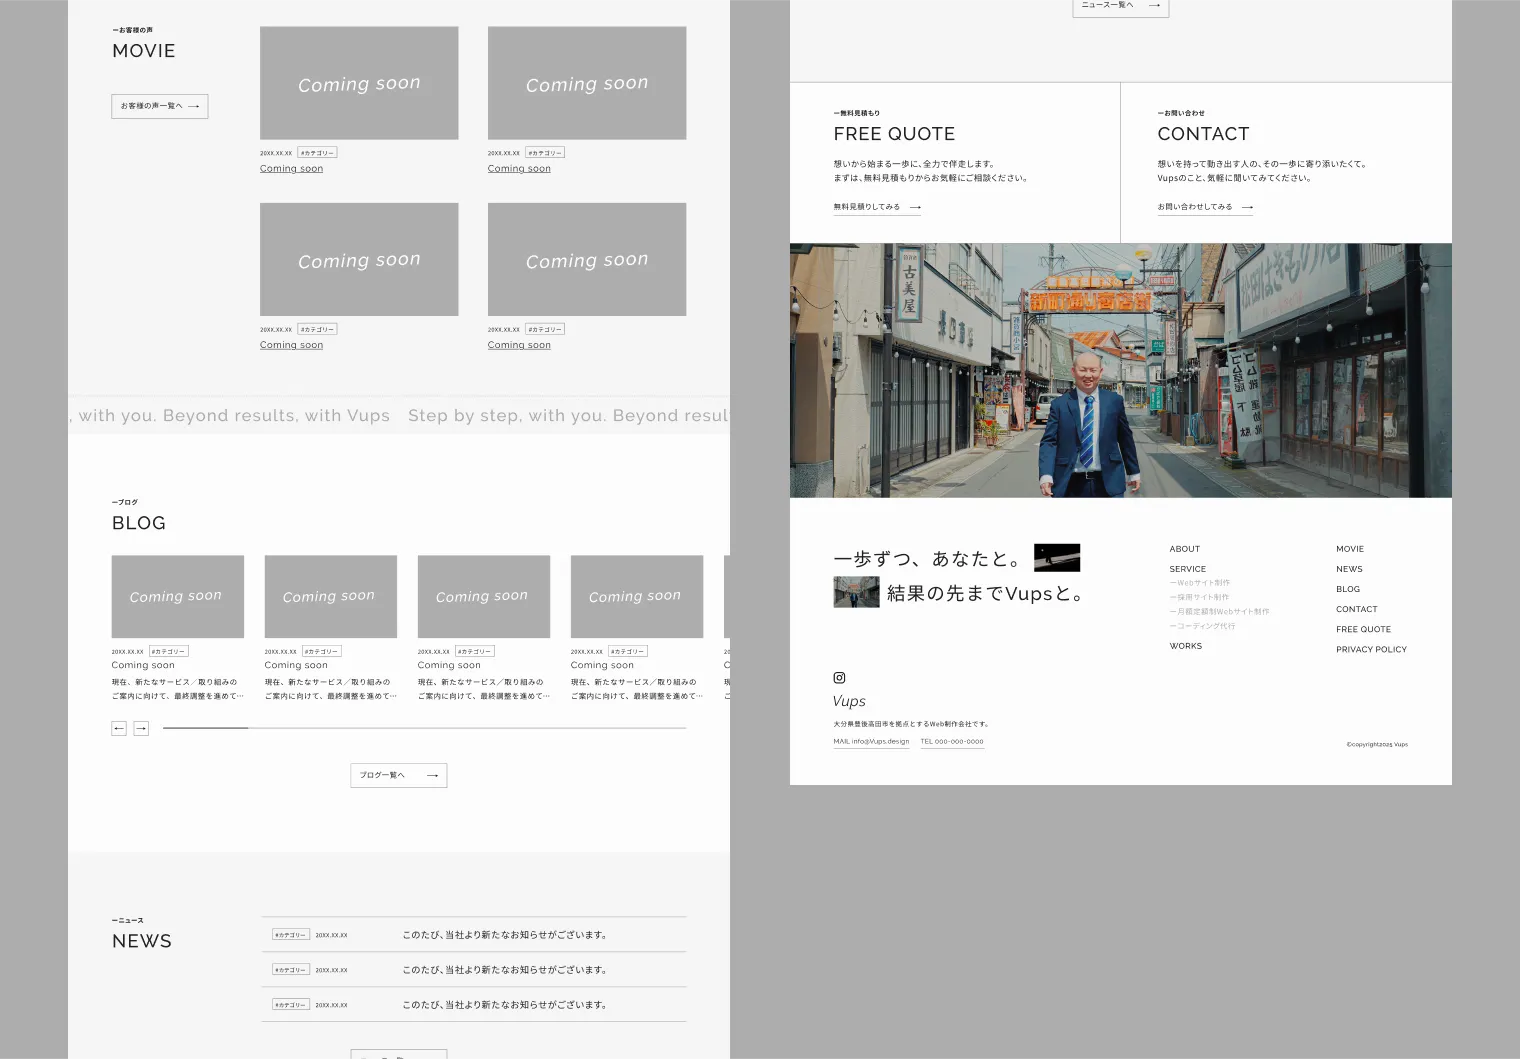Open ABOUT in the footer navigation
Image resolution: width=1520 pixels, height=1059 pixels.
[x=1184, y=549]
